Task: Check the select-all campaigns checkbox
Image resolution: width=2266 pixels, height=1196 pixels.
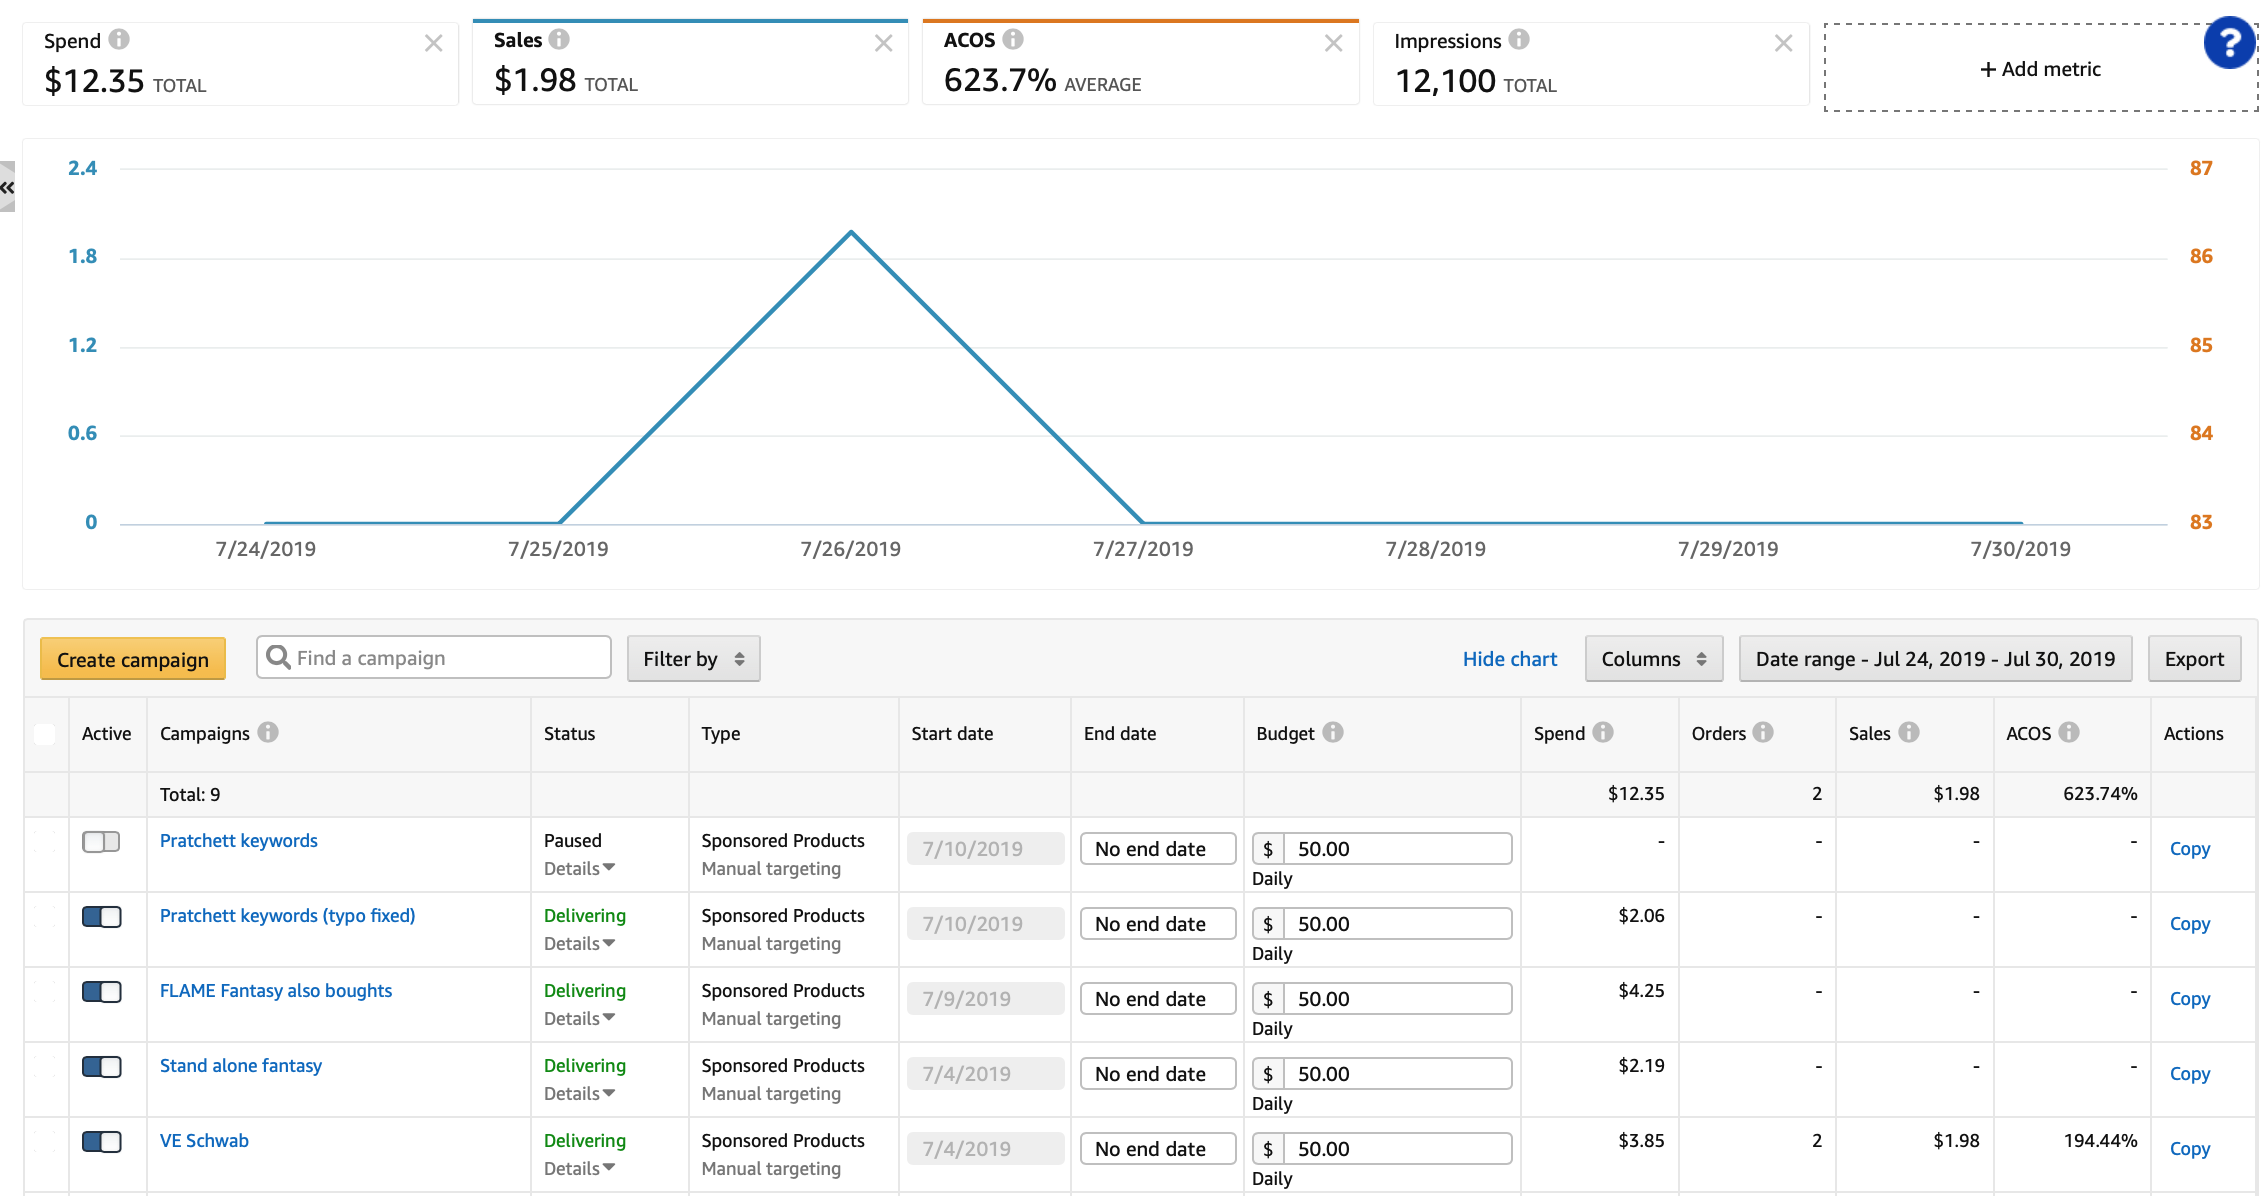Action: (45, 734)
